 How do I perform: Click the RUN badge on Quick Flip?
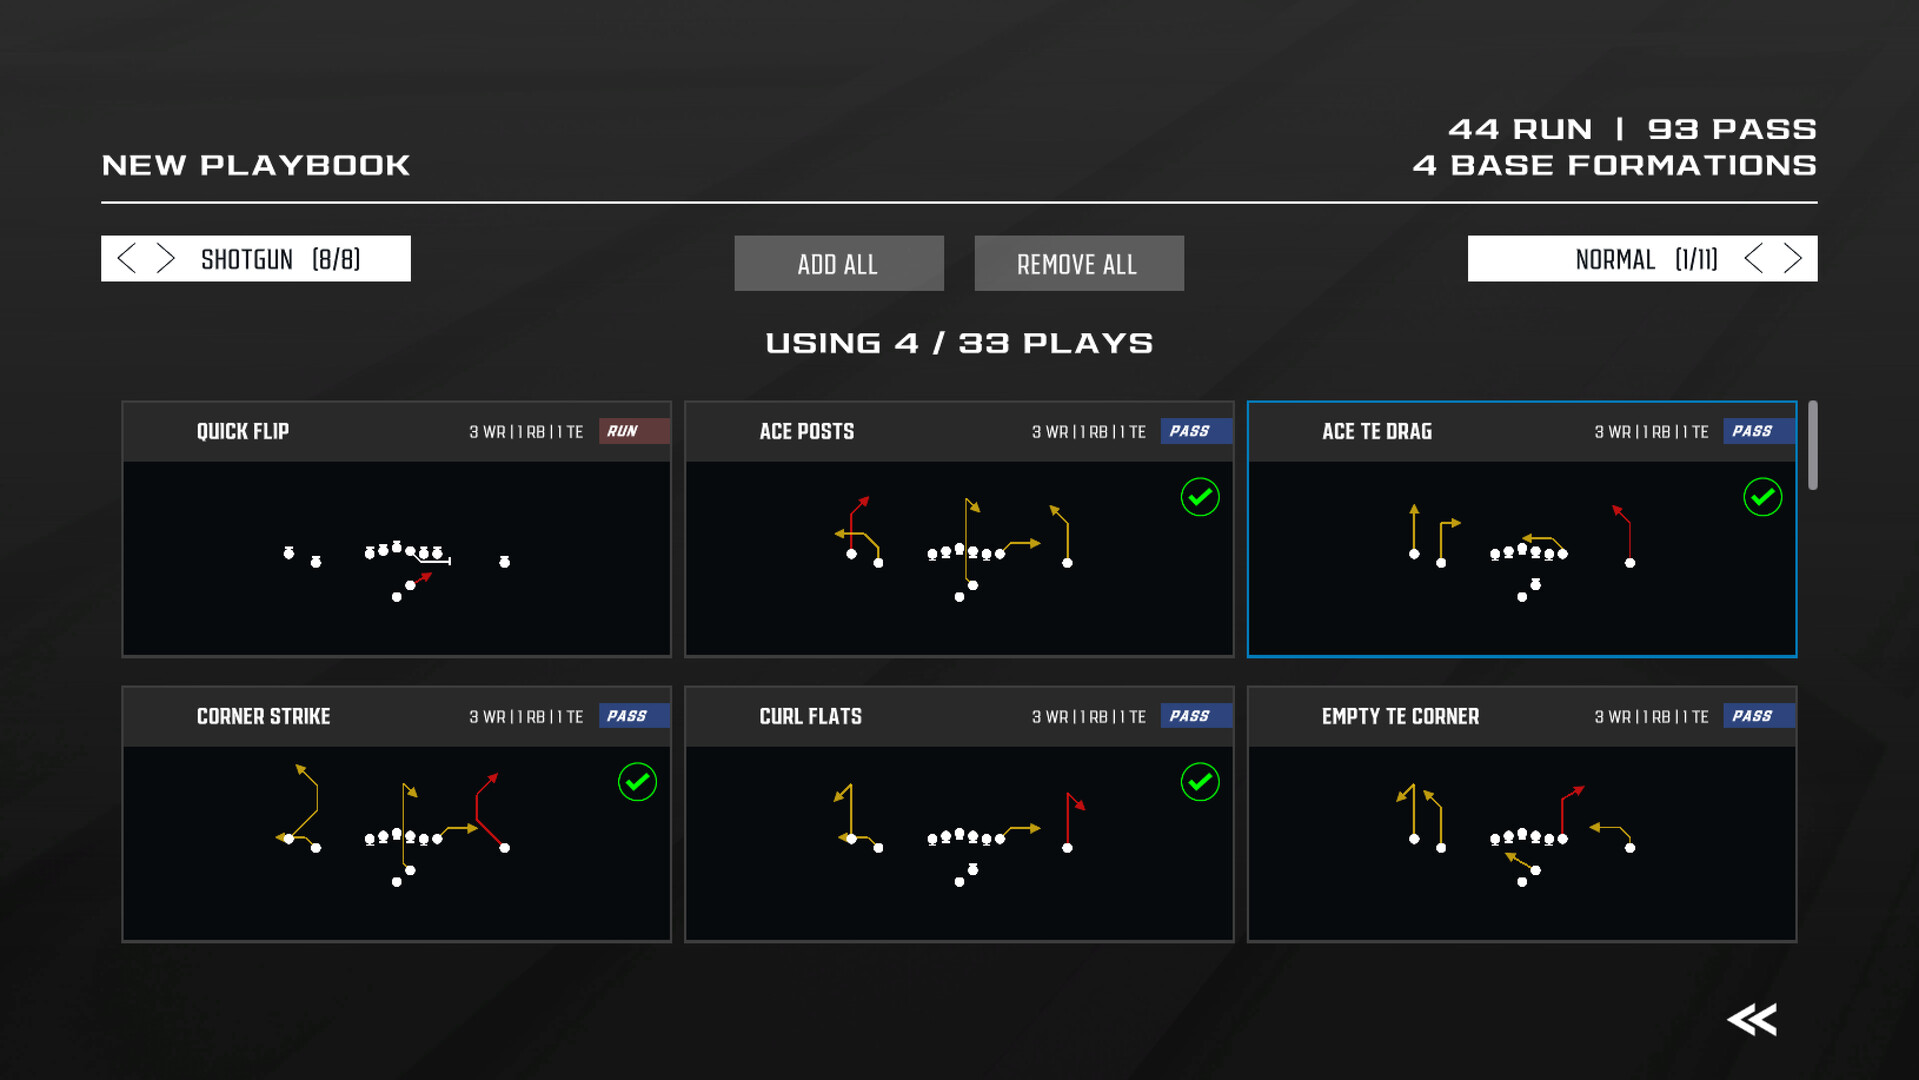tap(633, 430)
